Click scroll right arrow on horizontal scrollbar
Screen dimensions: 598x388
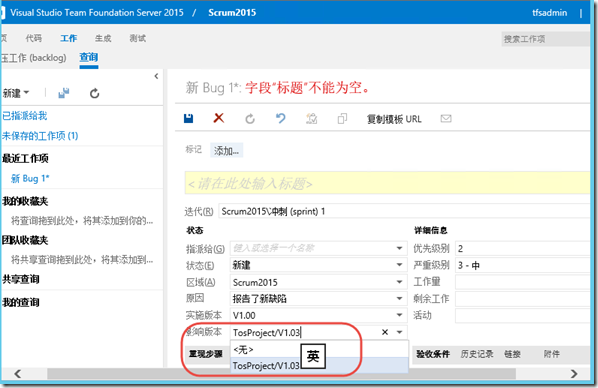click(574, 374)
